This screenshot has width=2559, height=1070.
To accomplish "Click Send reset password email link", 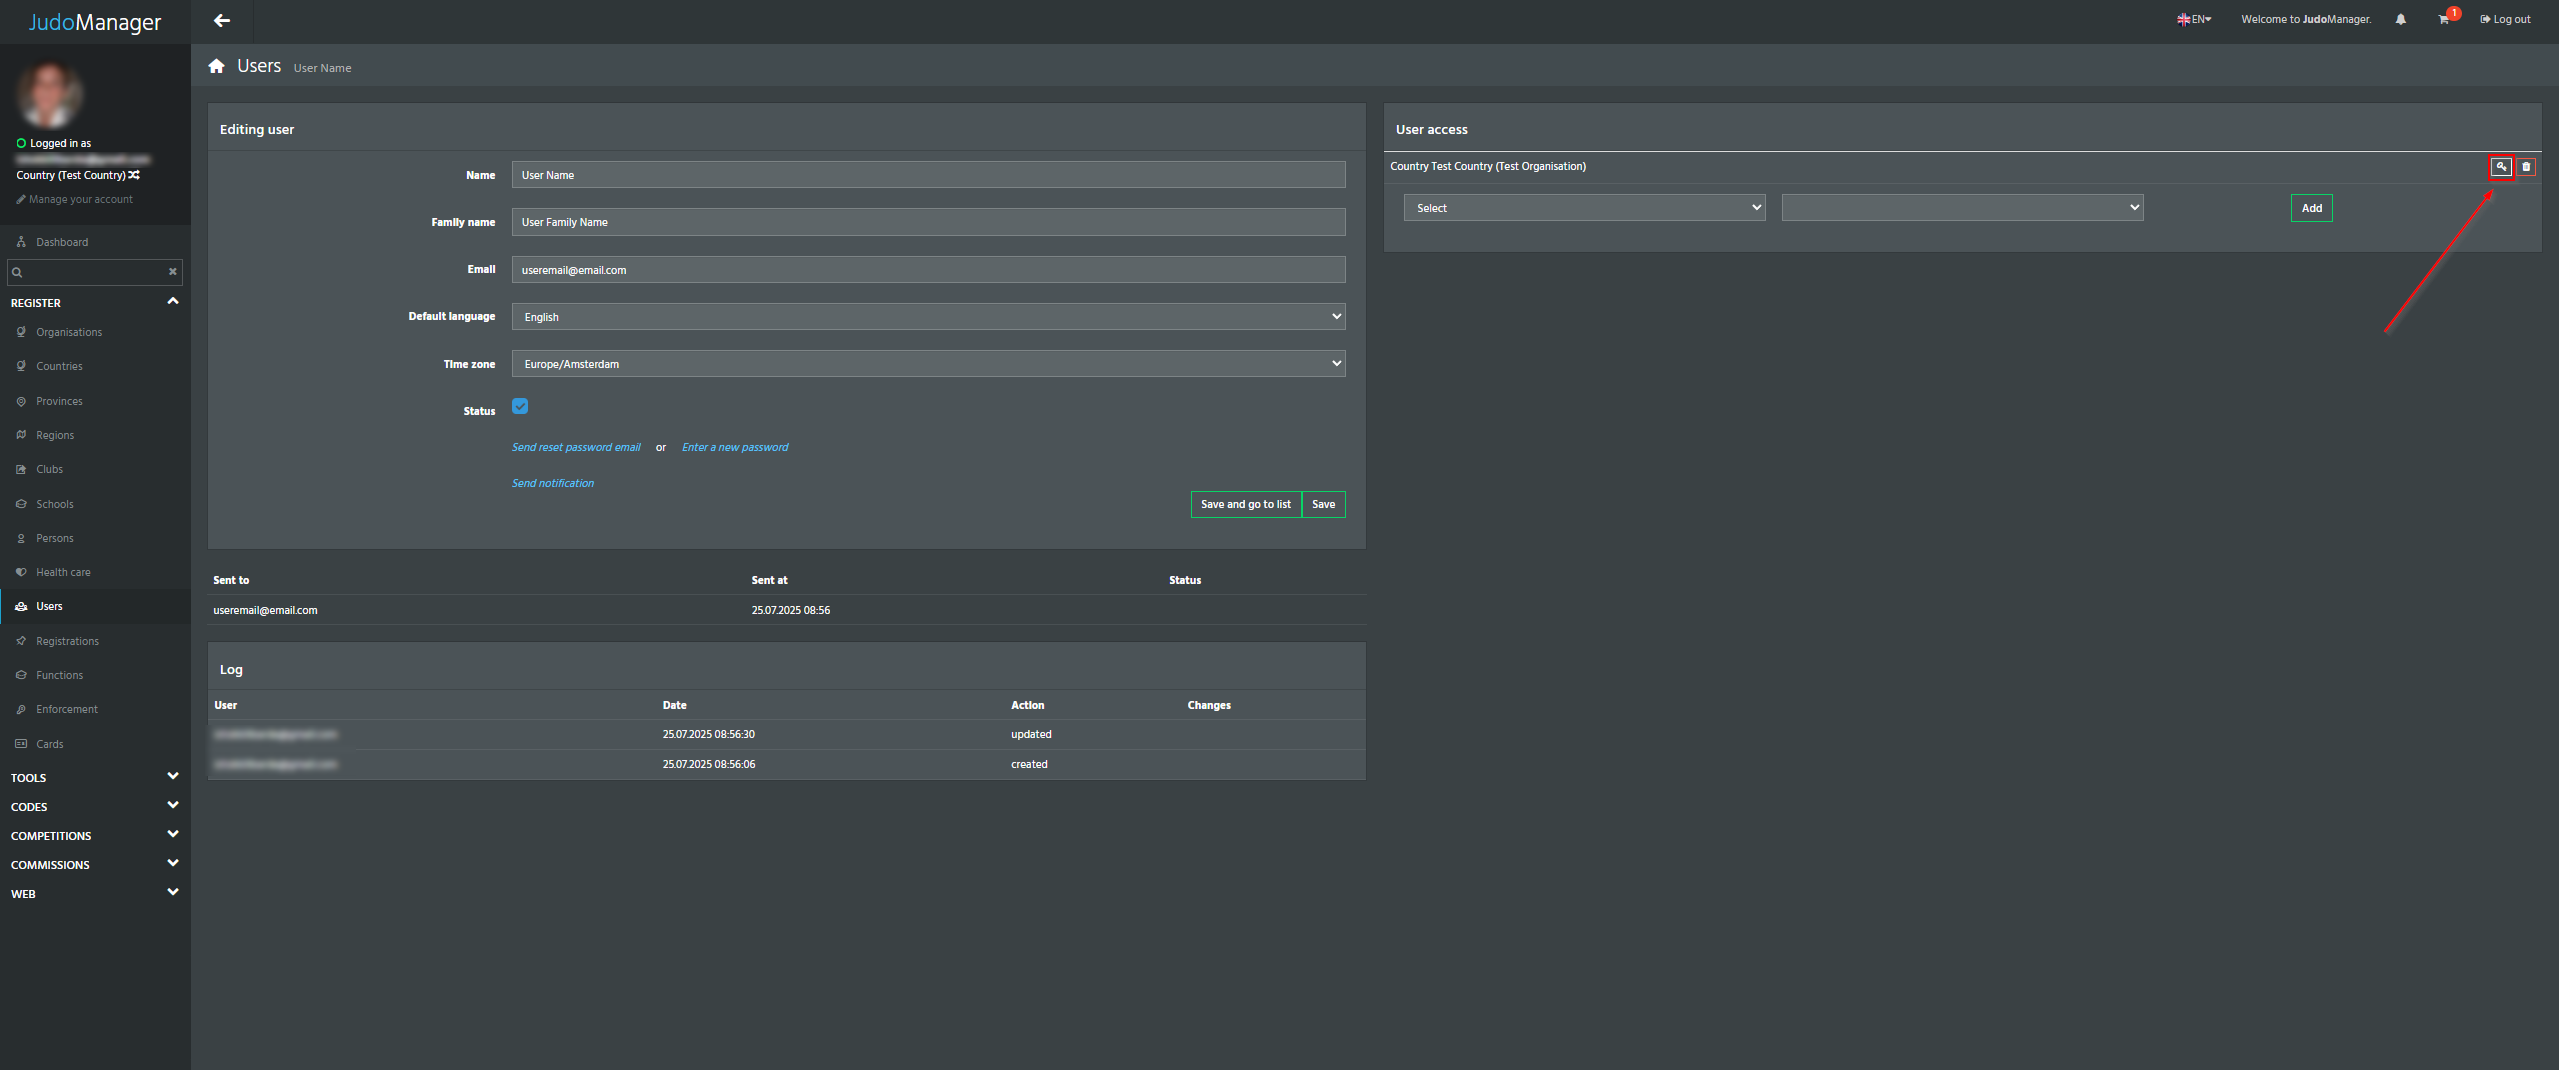I will click(x=576, y=447).
